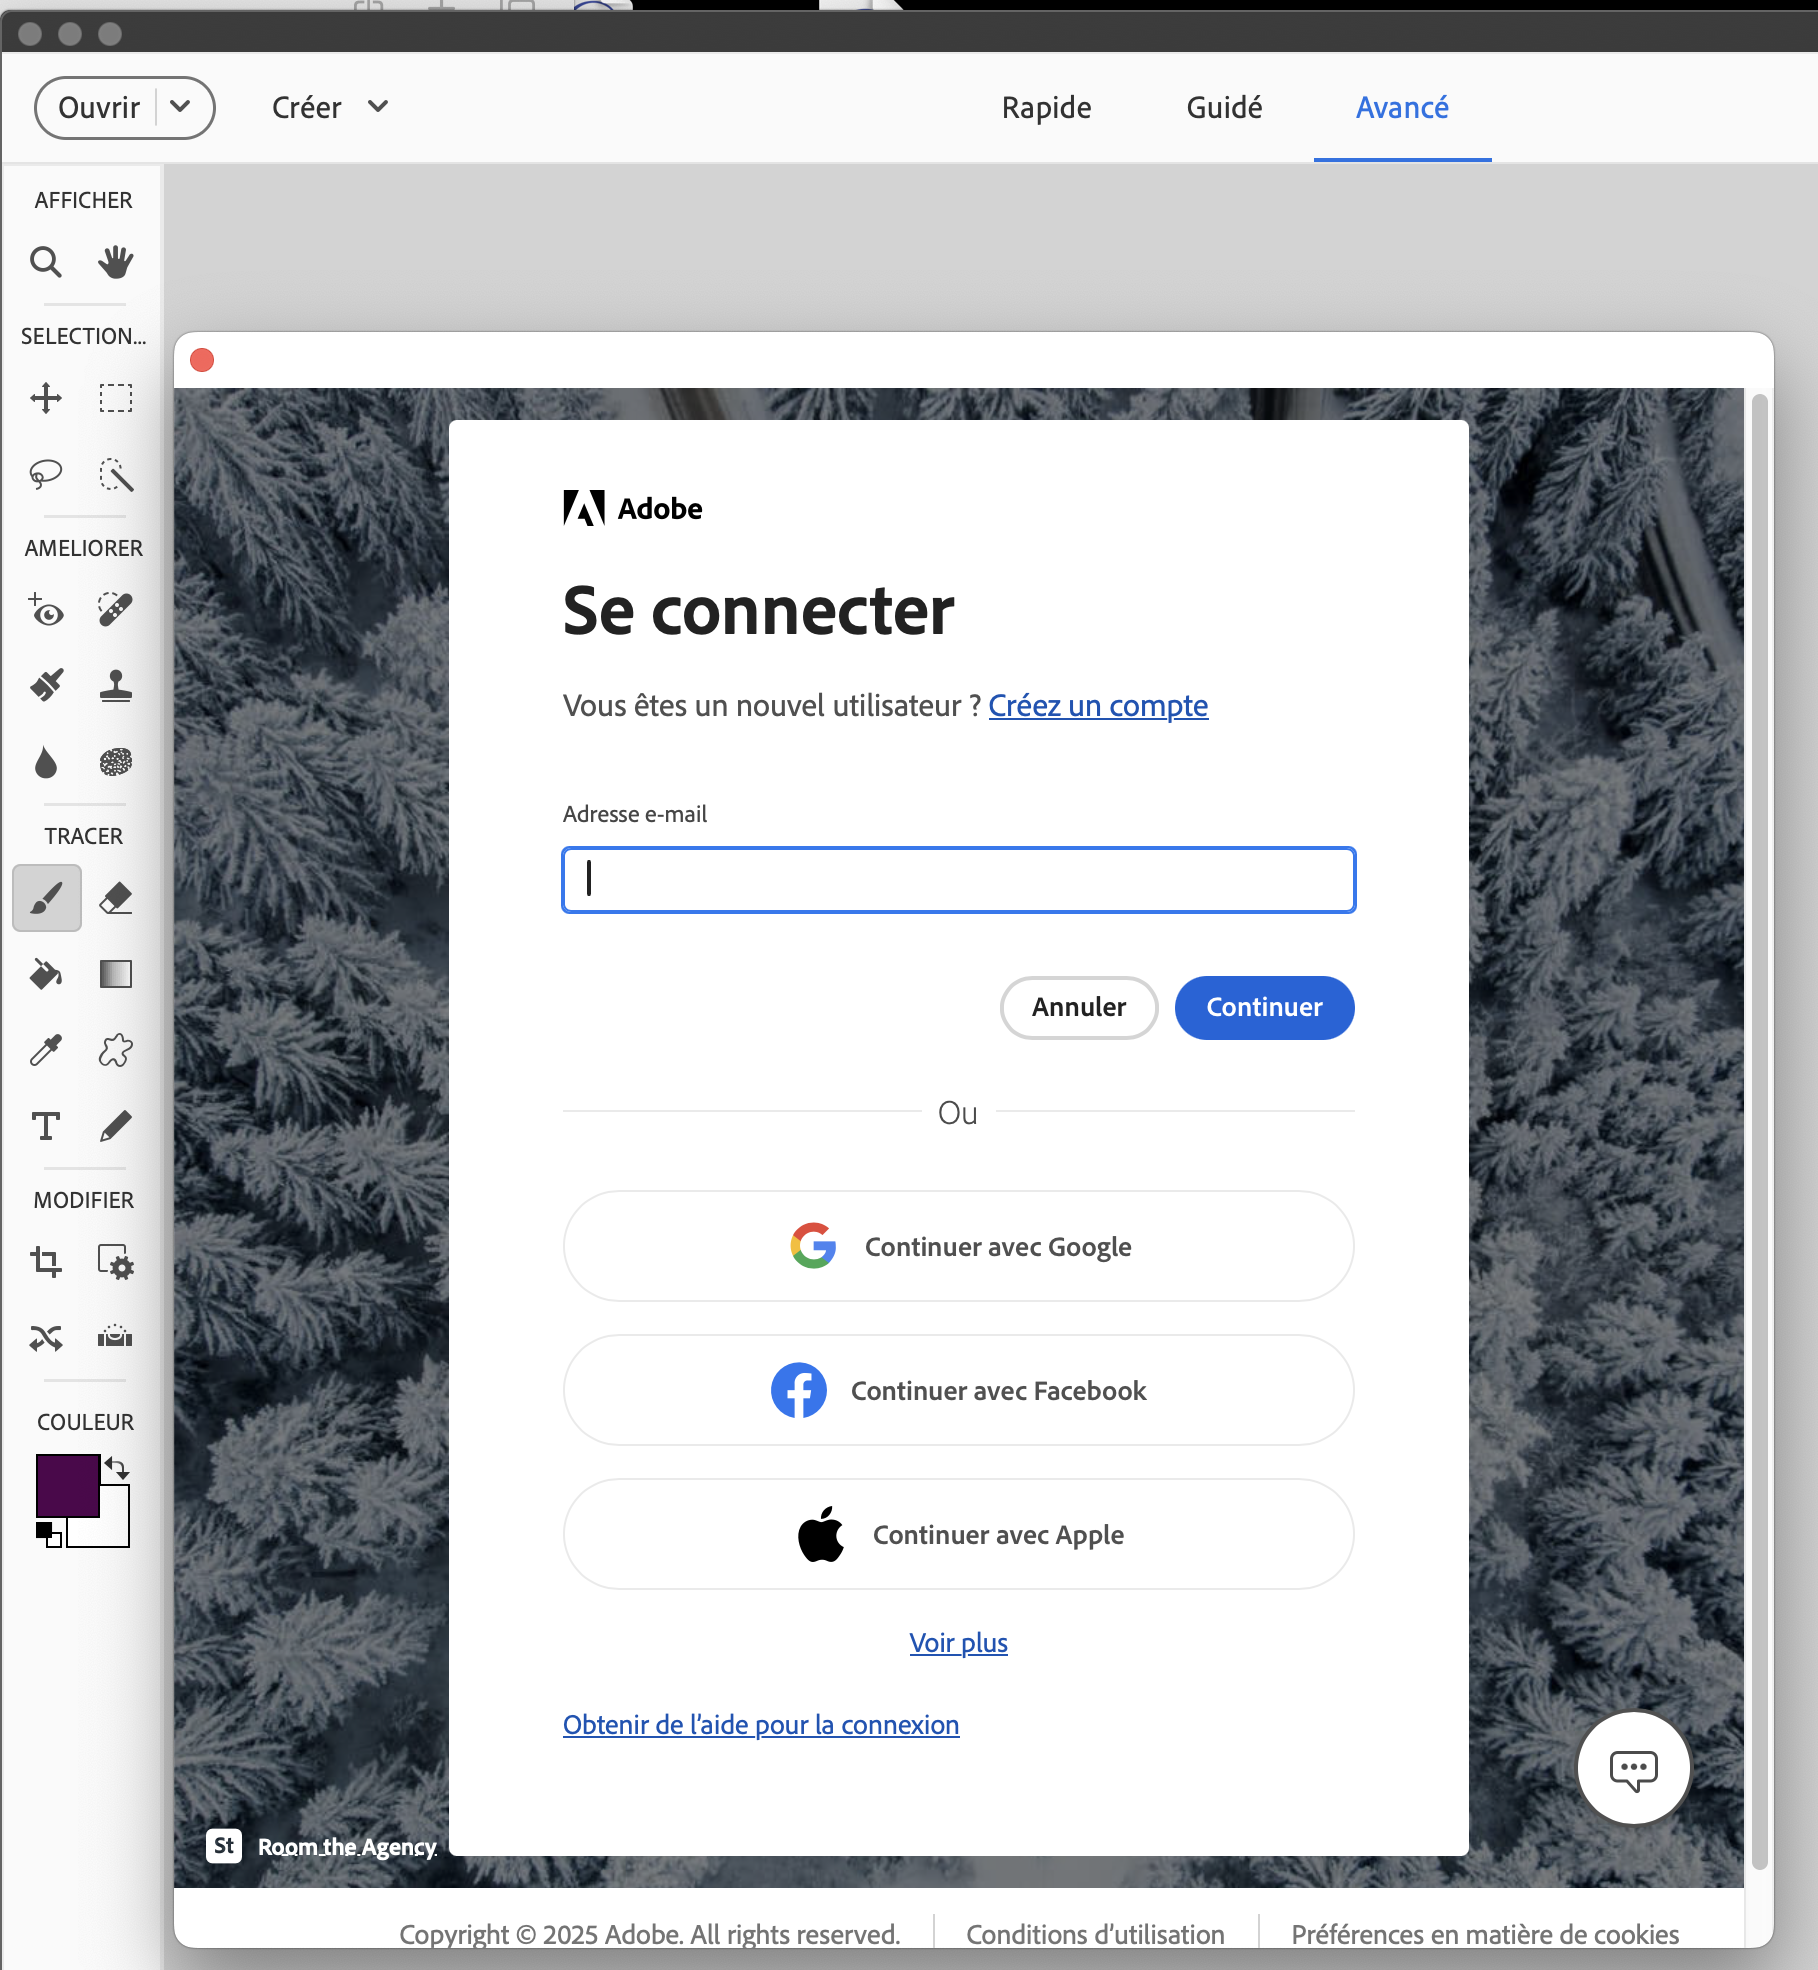Select the Clone Stamp tool

point(116,686)
